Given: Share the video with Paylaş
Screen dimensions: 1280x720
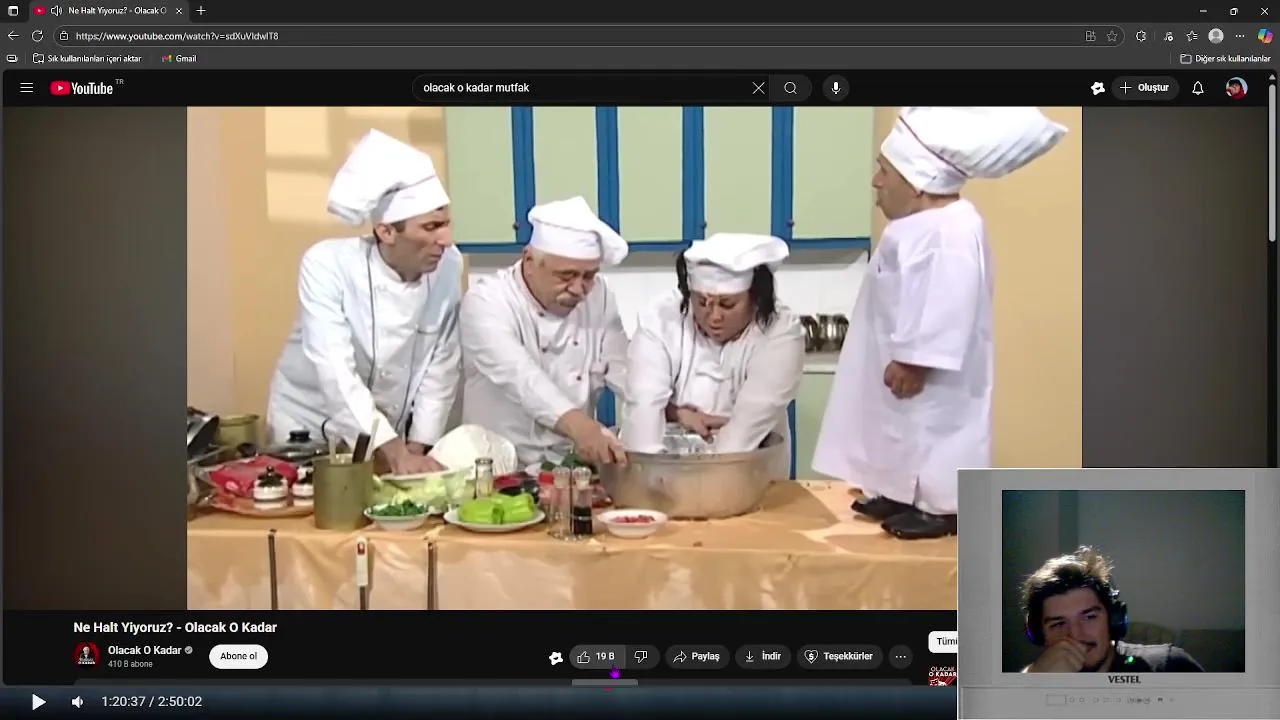Looking at the screenshot, I should (x=697, y=657).
